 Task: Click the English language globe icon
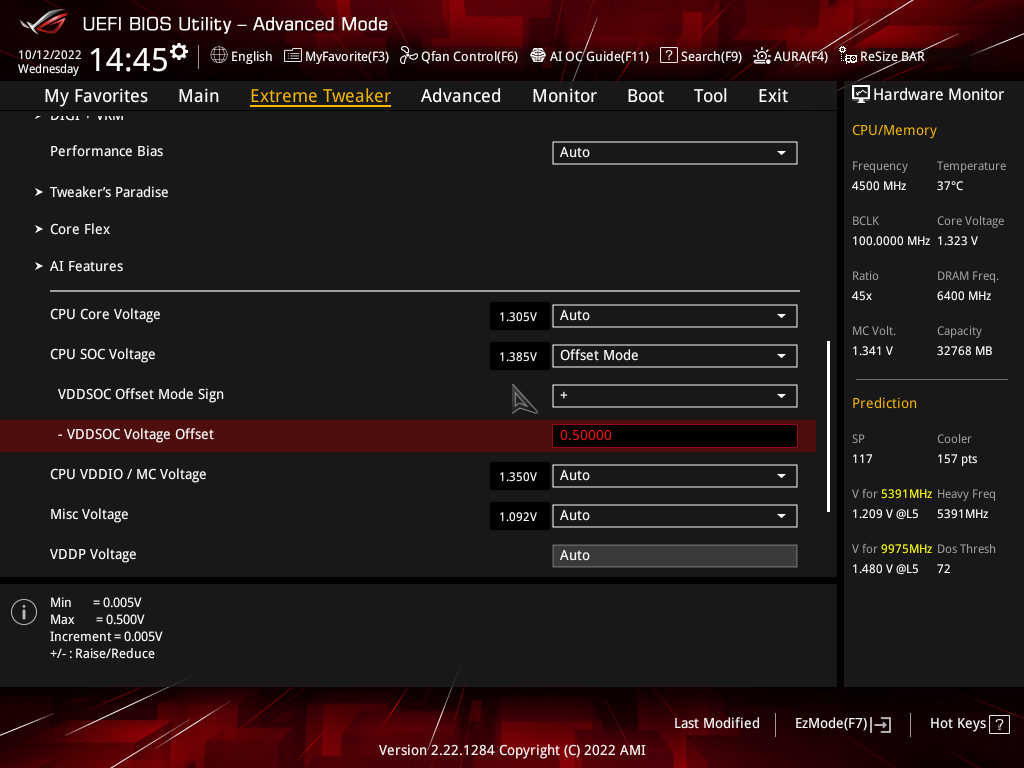pos(219,56)
